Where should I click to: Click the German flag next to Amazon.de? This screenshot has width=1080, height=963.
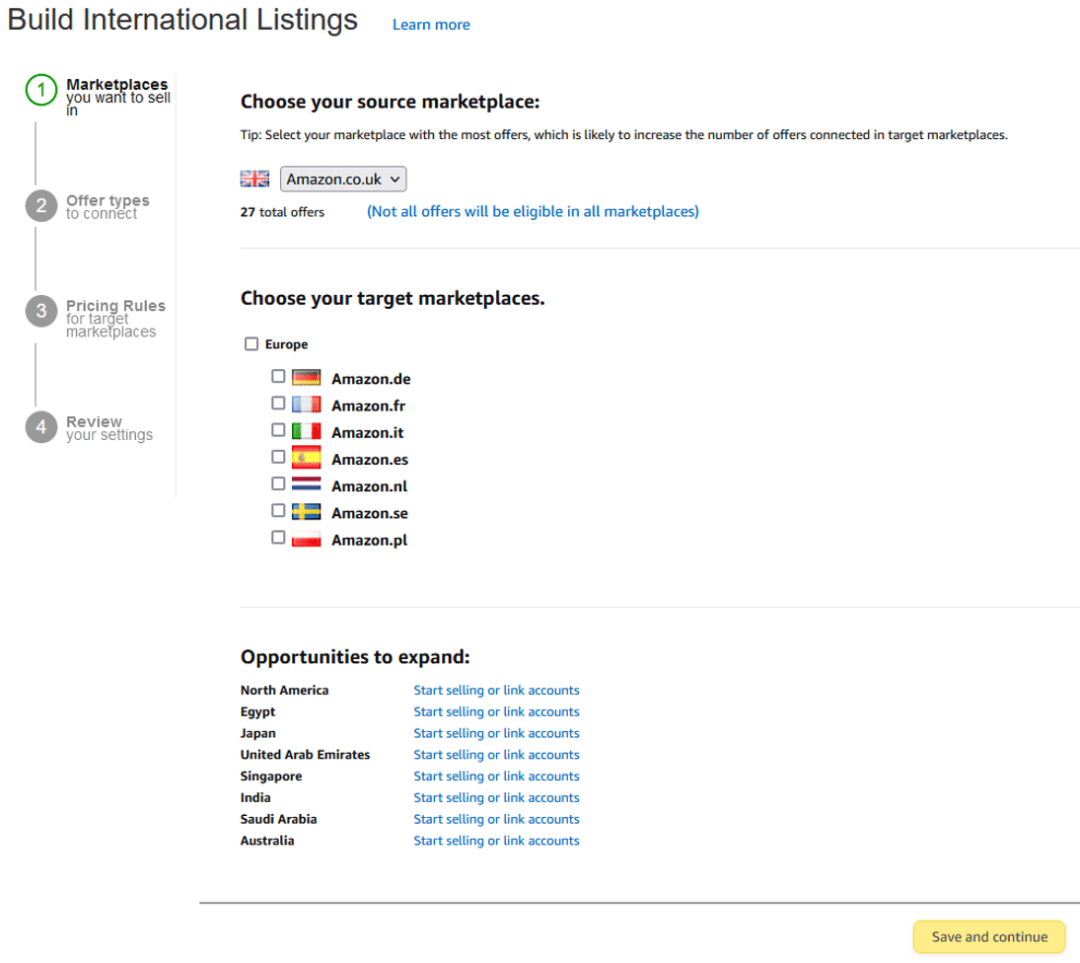pos(306,378)
